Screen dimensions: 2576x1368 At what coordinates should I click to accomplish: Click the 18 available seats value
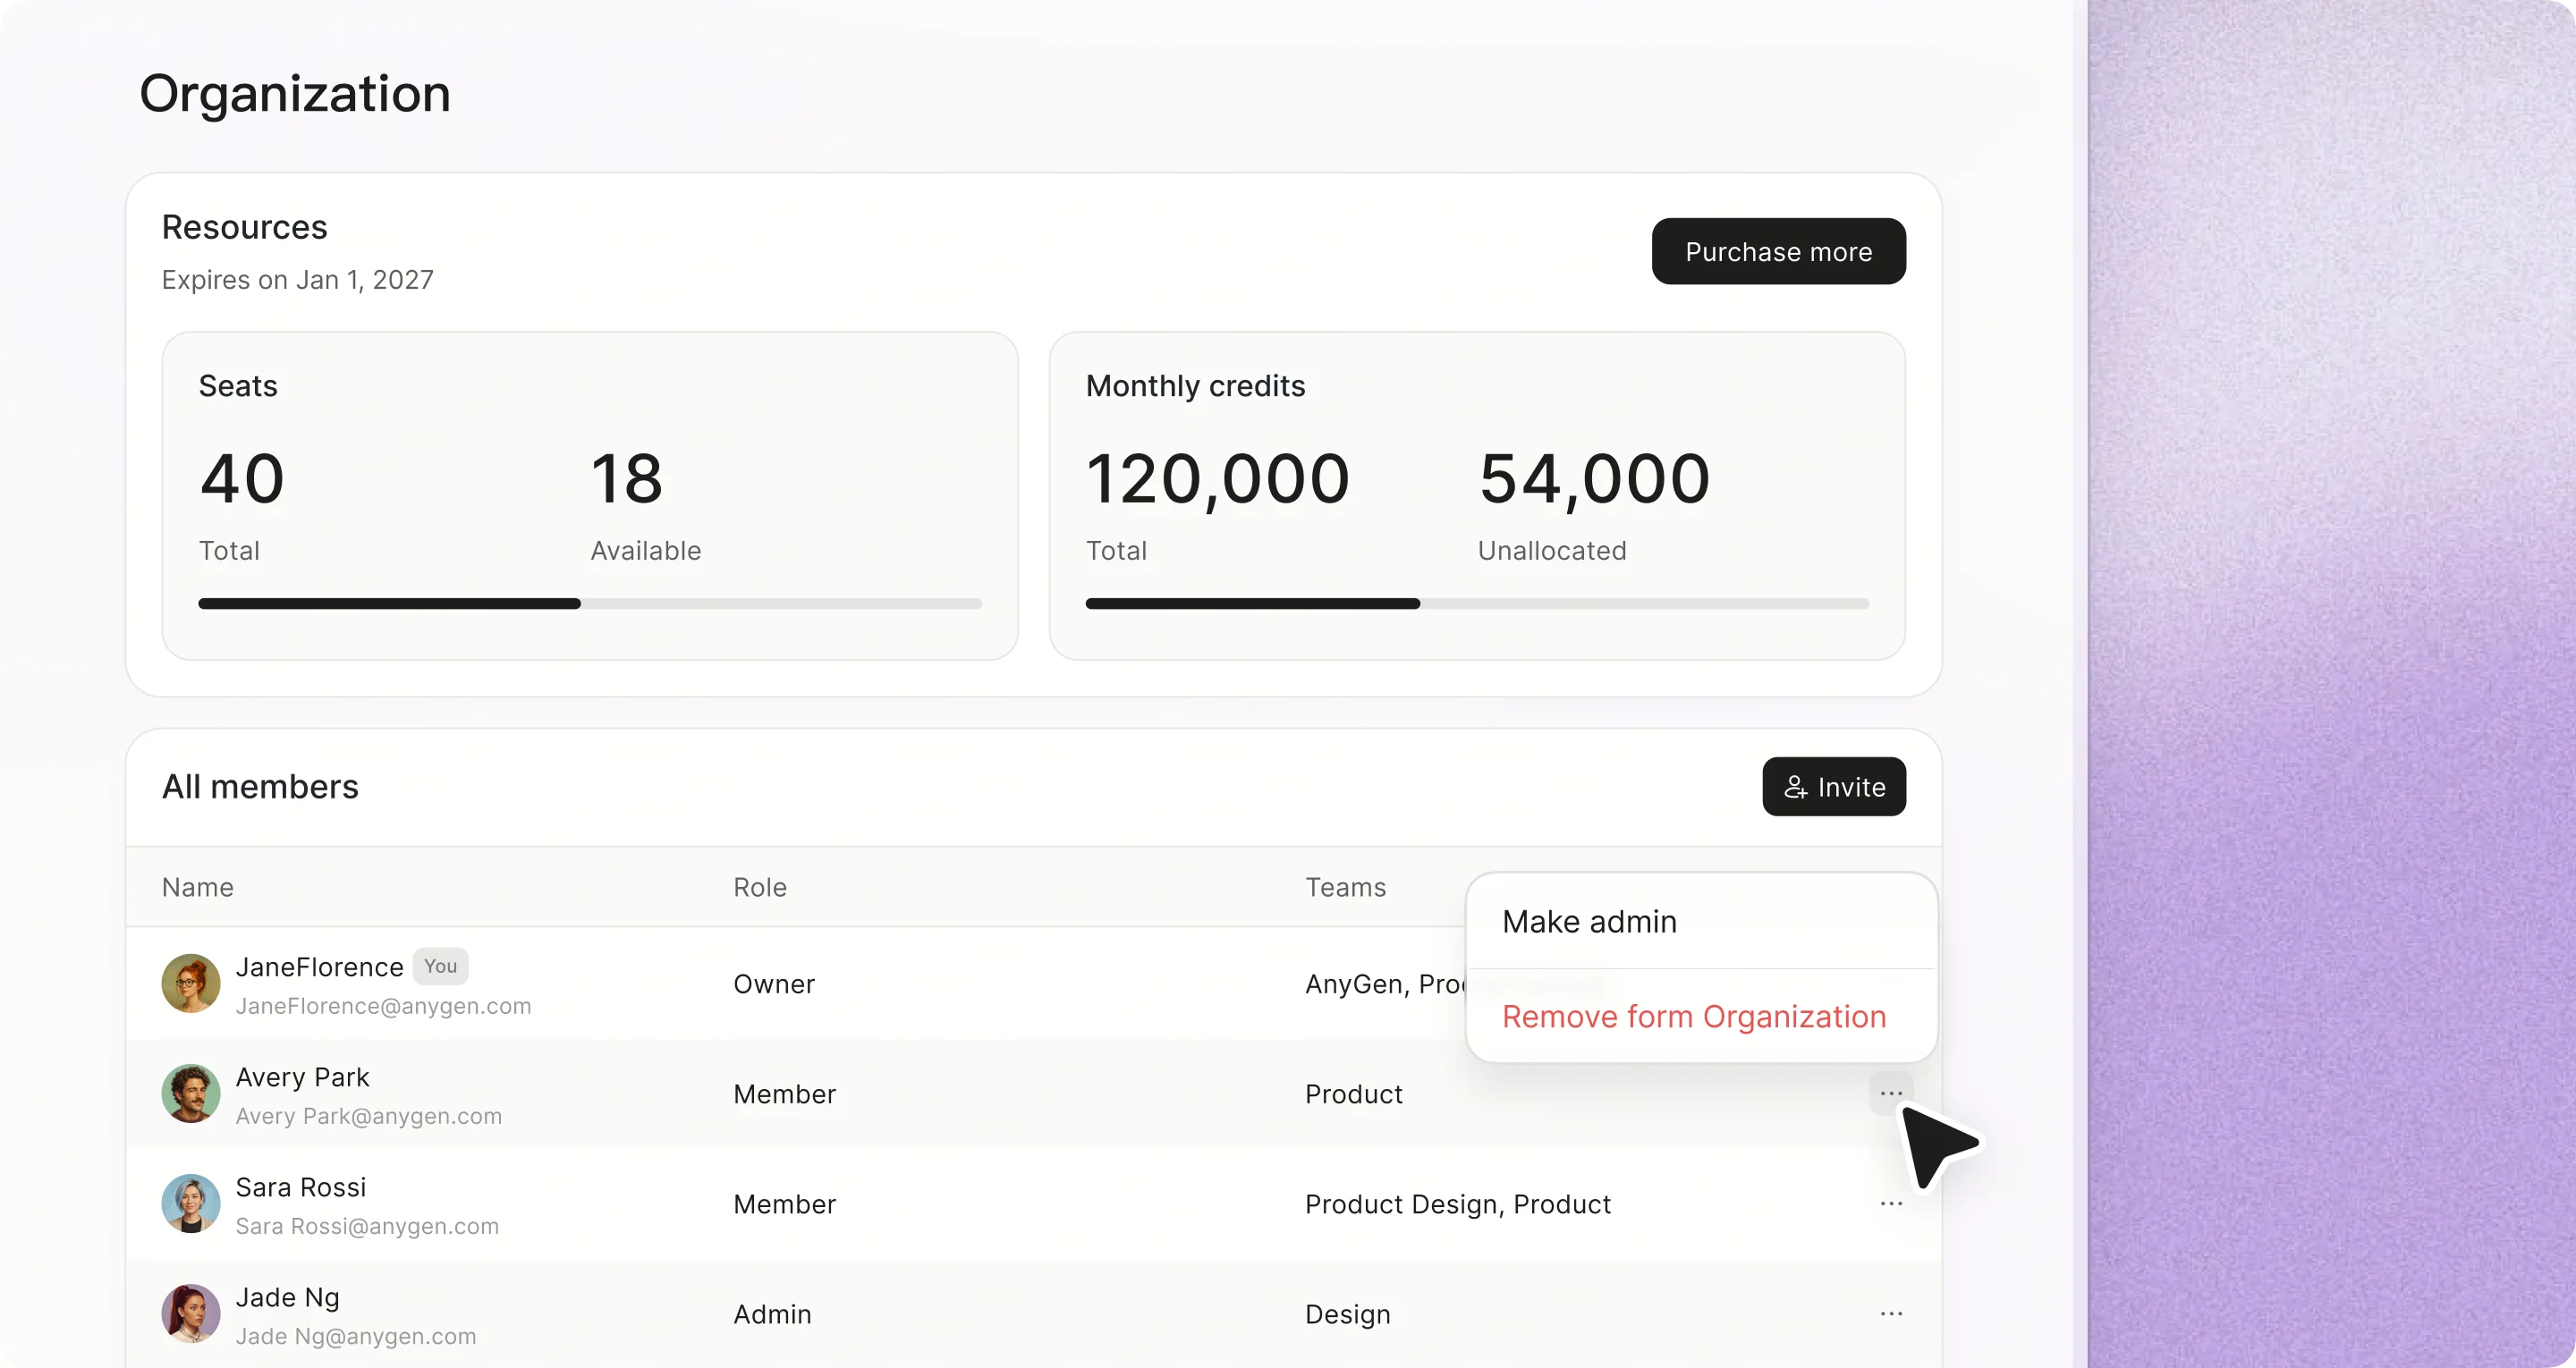click(x=627, y=478)
